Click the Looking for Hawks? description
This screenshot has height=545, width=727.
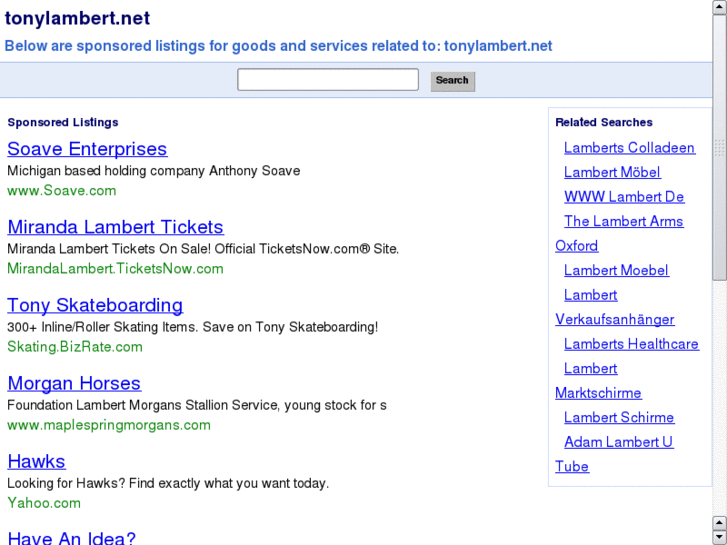(x=168, y=483)
